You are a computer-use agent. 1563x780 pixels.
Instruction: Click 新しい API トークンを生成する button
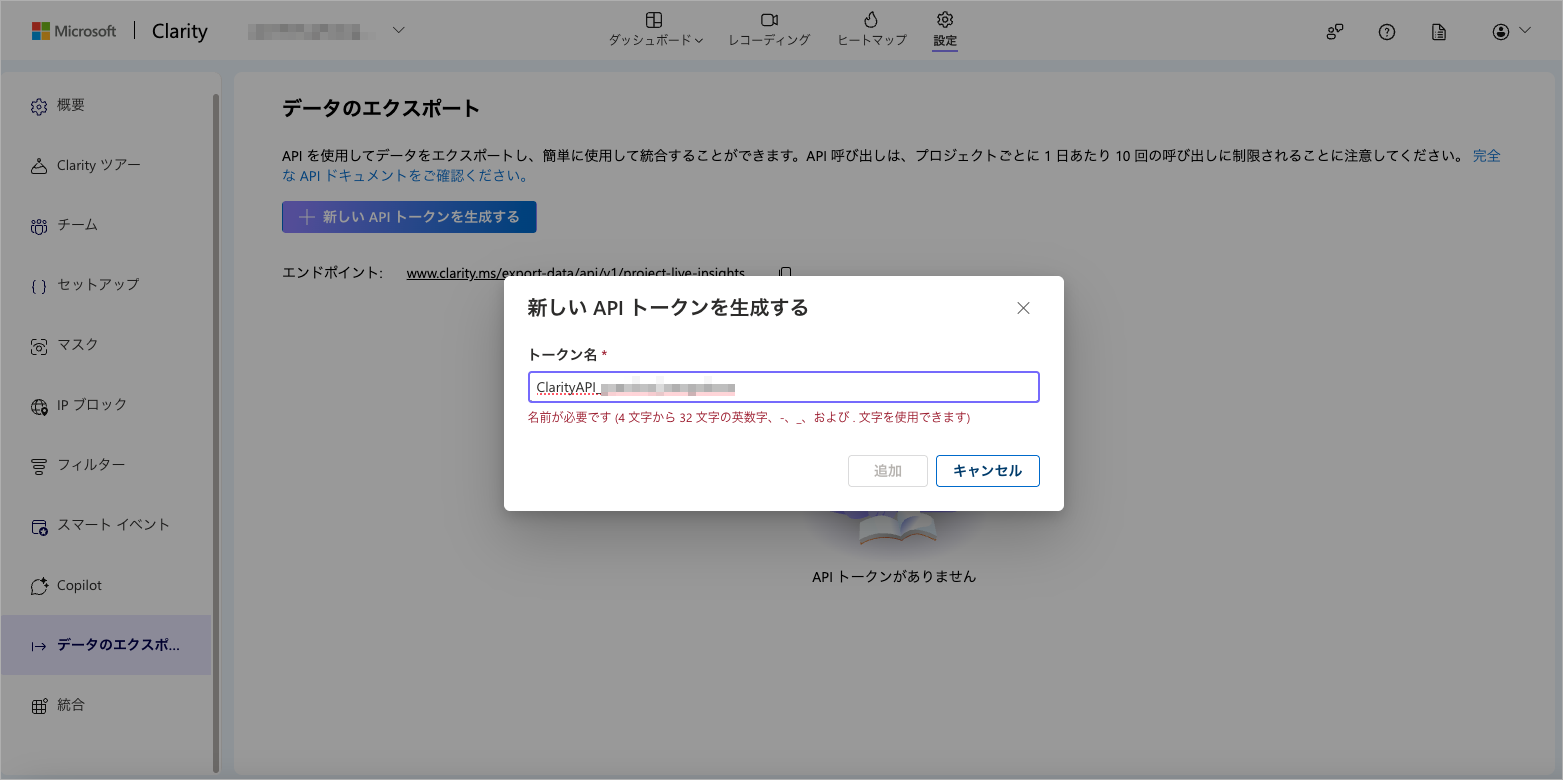click(409, 217)
